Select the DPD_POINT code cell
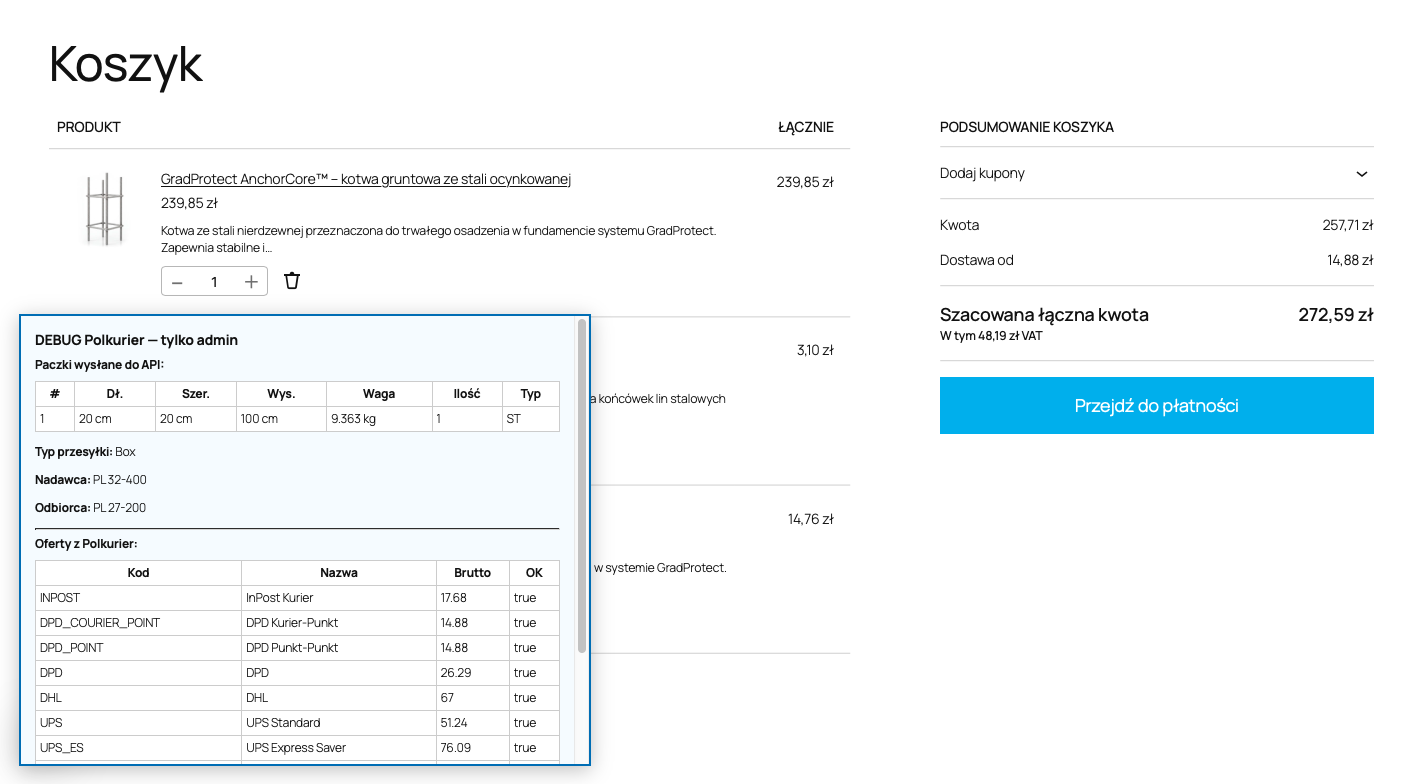 [x=138, y=648]
